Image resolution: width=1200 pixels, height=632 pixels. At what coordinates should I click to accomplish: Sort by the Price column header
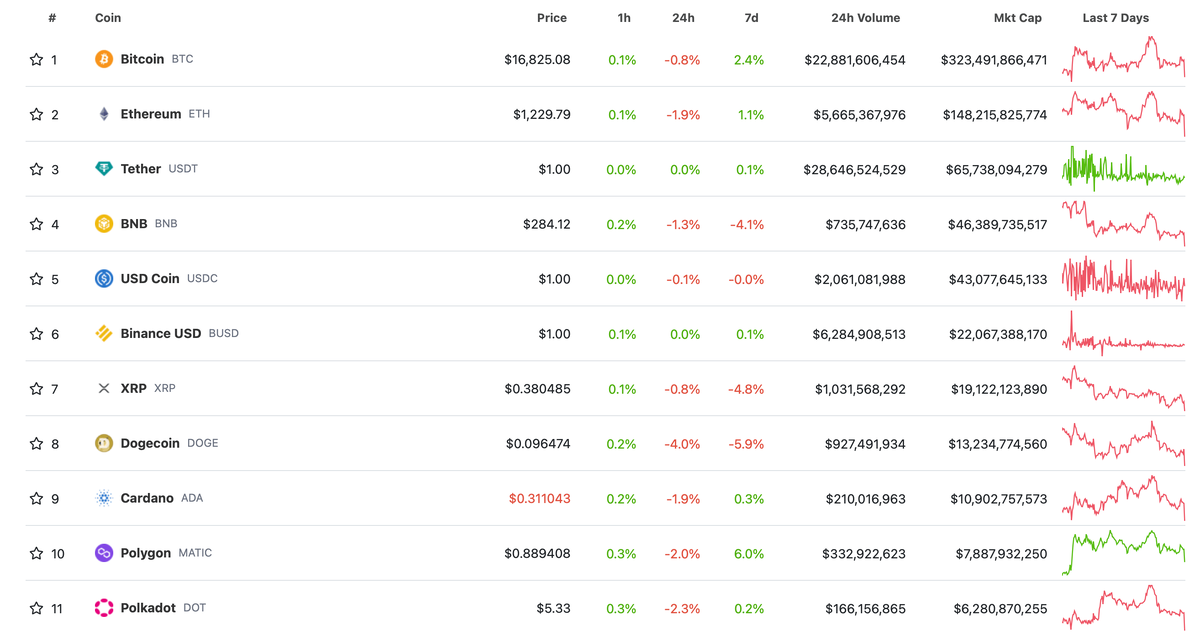551,18
